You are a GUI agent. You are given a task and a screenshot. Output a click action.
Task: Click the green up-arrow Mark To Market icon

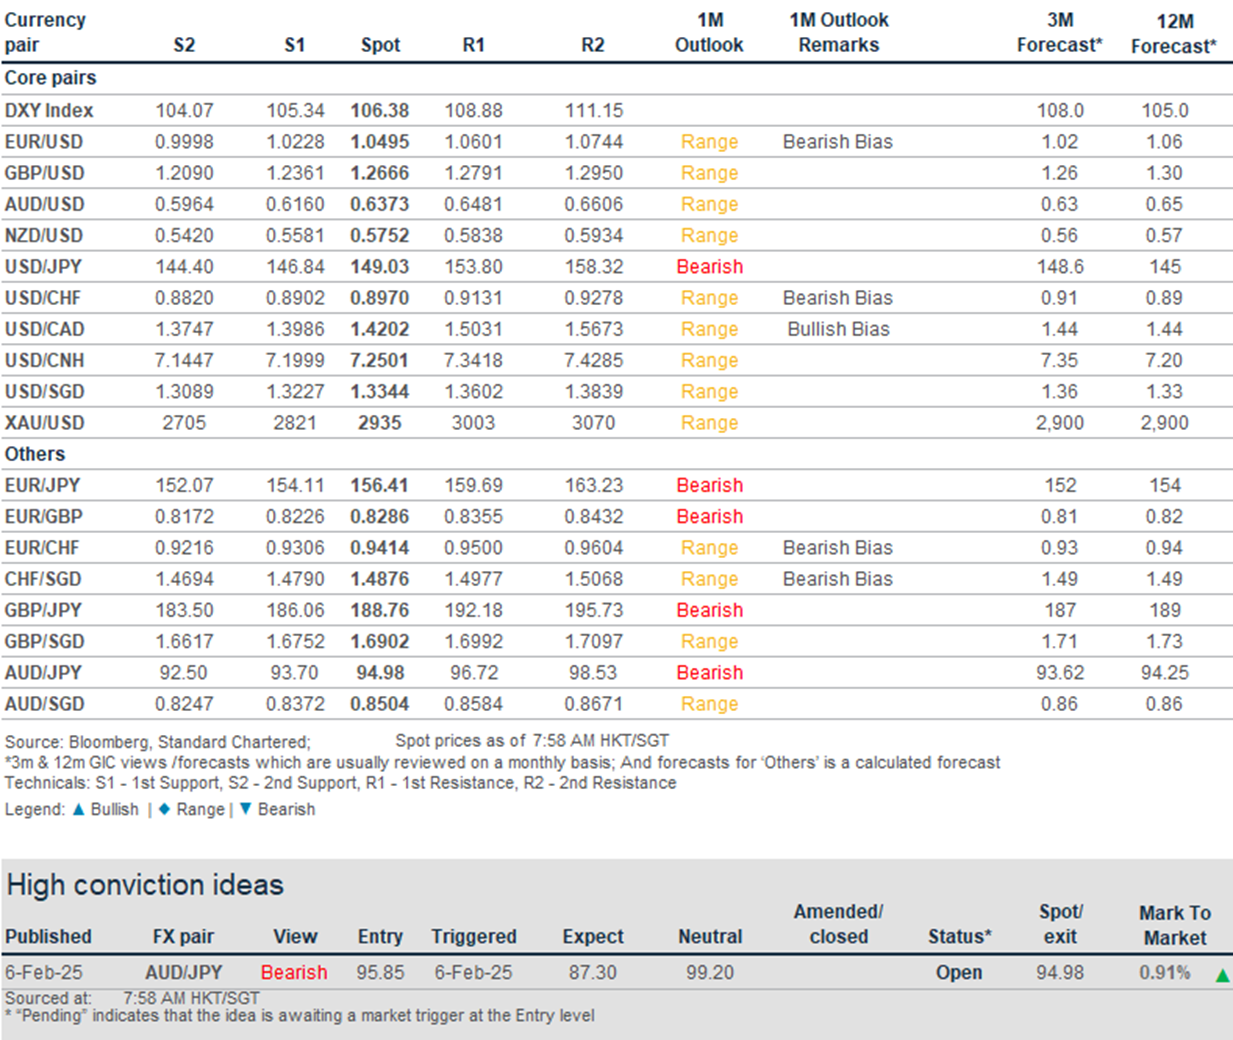tap(1221, 975)
